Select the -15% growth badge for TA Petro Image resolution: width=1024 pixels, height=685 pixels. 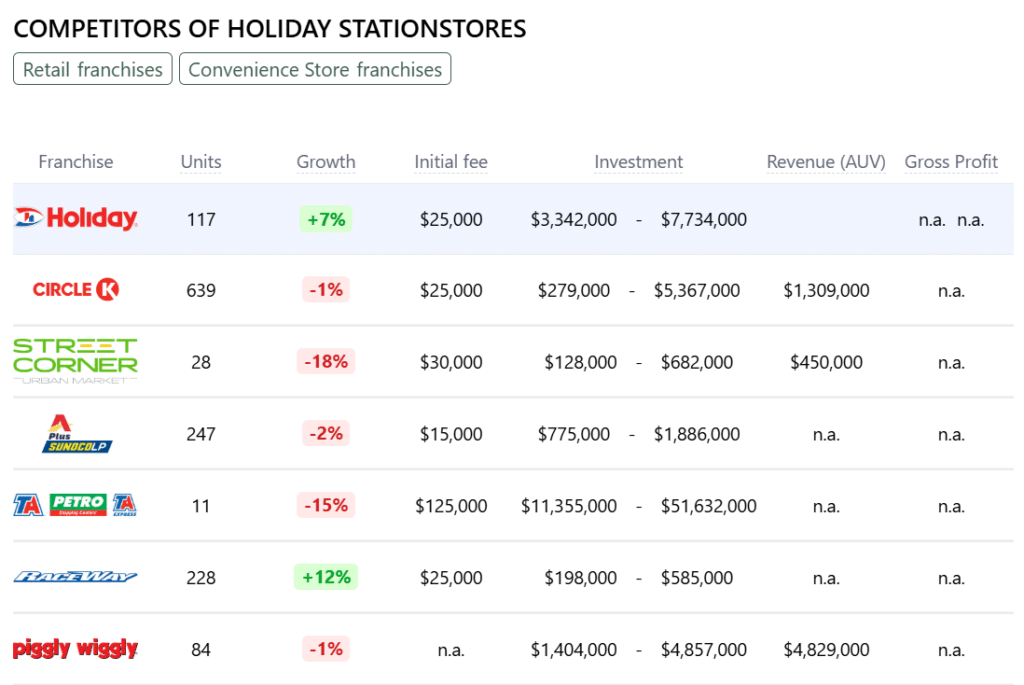pyautogui.click(x=326, y=505)
